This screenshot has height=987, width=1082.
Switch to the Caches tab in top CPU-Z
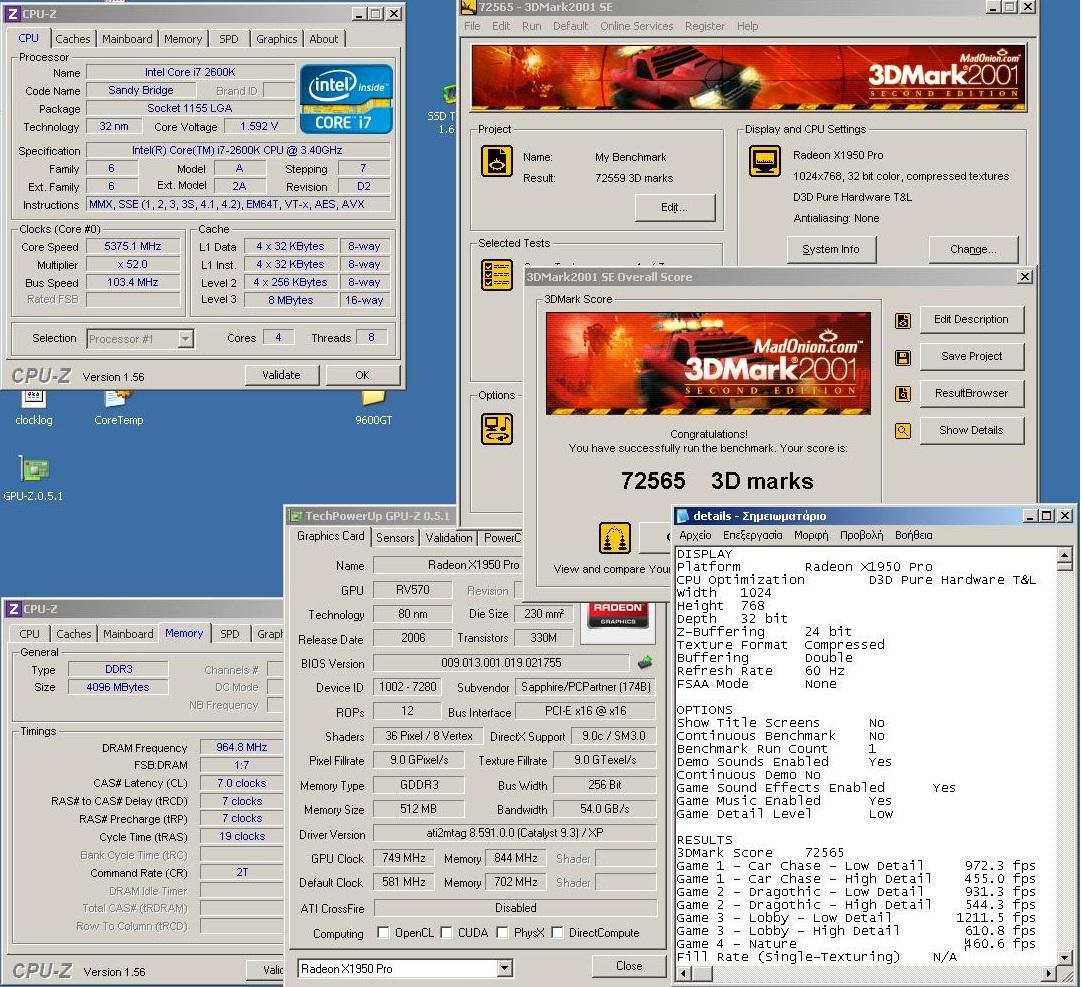[x=72, y=39]
